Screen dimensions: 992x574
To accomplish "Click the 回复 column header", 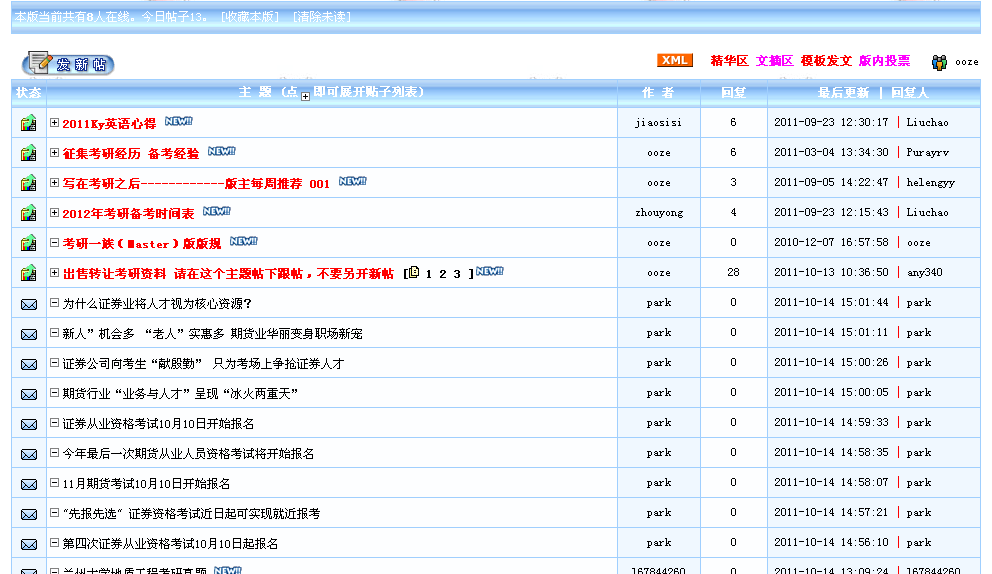I will (x=733, y=92).
